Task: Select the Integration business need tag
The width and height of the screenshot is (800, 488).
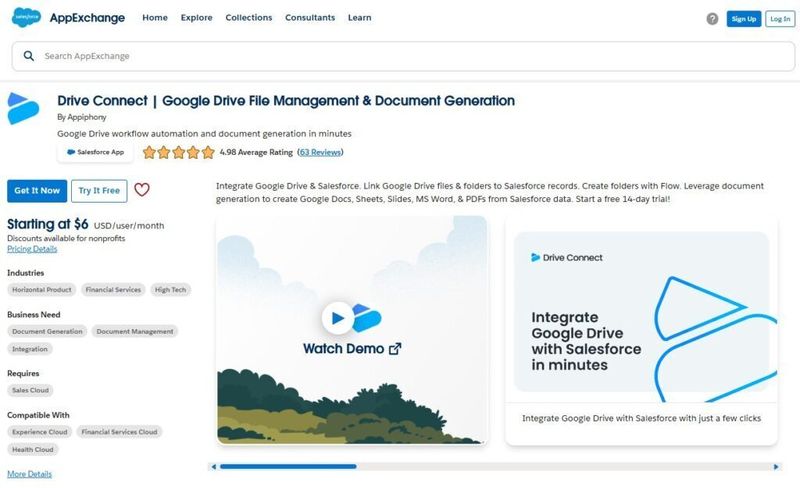Action: pos(30,349)
